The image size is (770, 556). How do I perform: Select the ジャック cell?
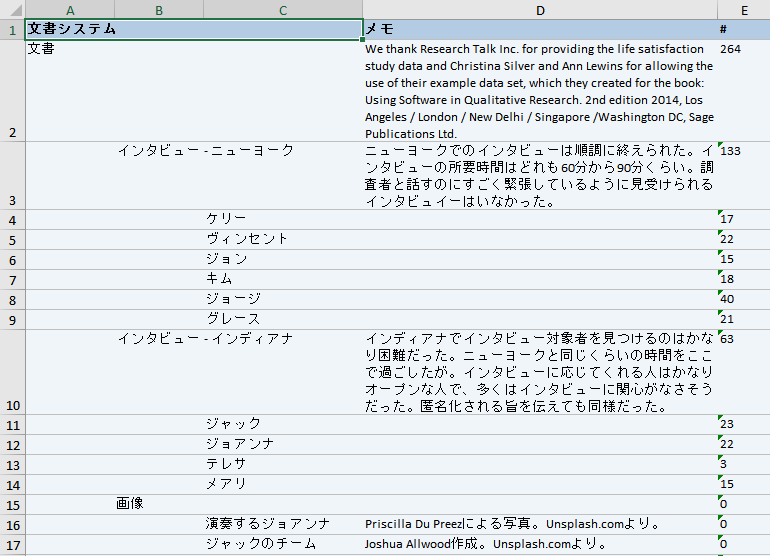[283, 424]
